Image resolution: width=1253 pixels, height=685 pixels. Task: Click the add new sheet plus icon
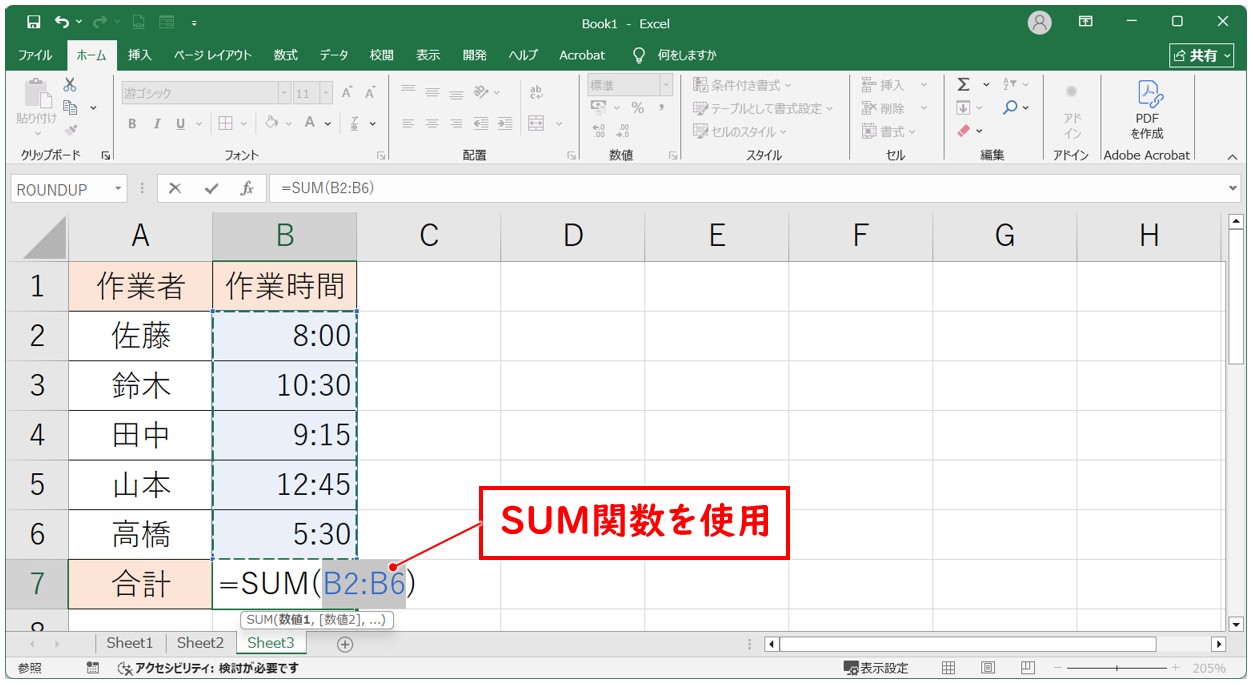point(345,644)
